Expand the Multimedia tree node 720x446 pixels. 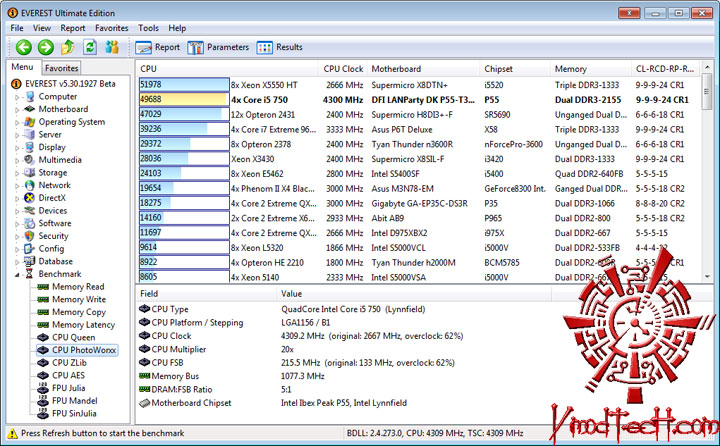tap(17, 160)
